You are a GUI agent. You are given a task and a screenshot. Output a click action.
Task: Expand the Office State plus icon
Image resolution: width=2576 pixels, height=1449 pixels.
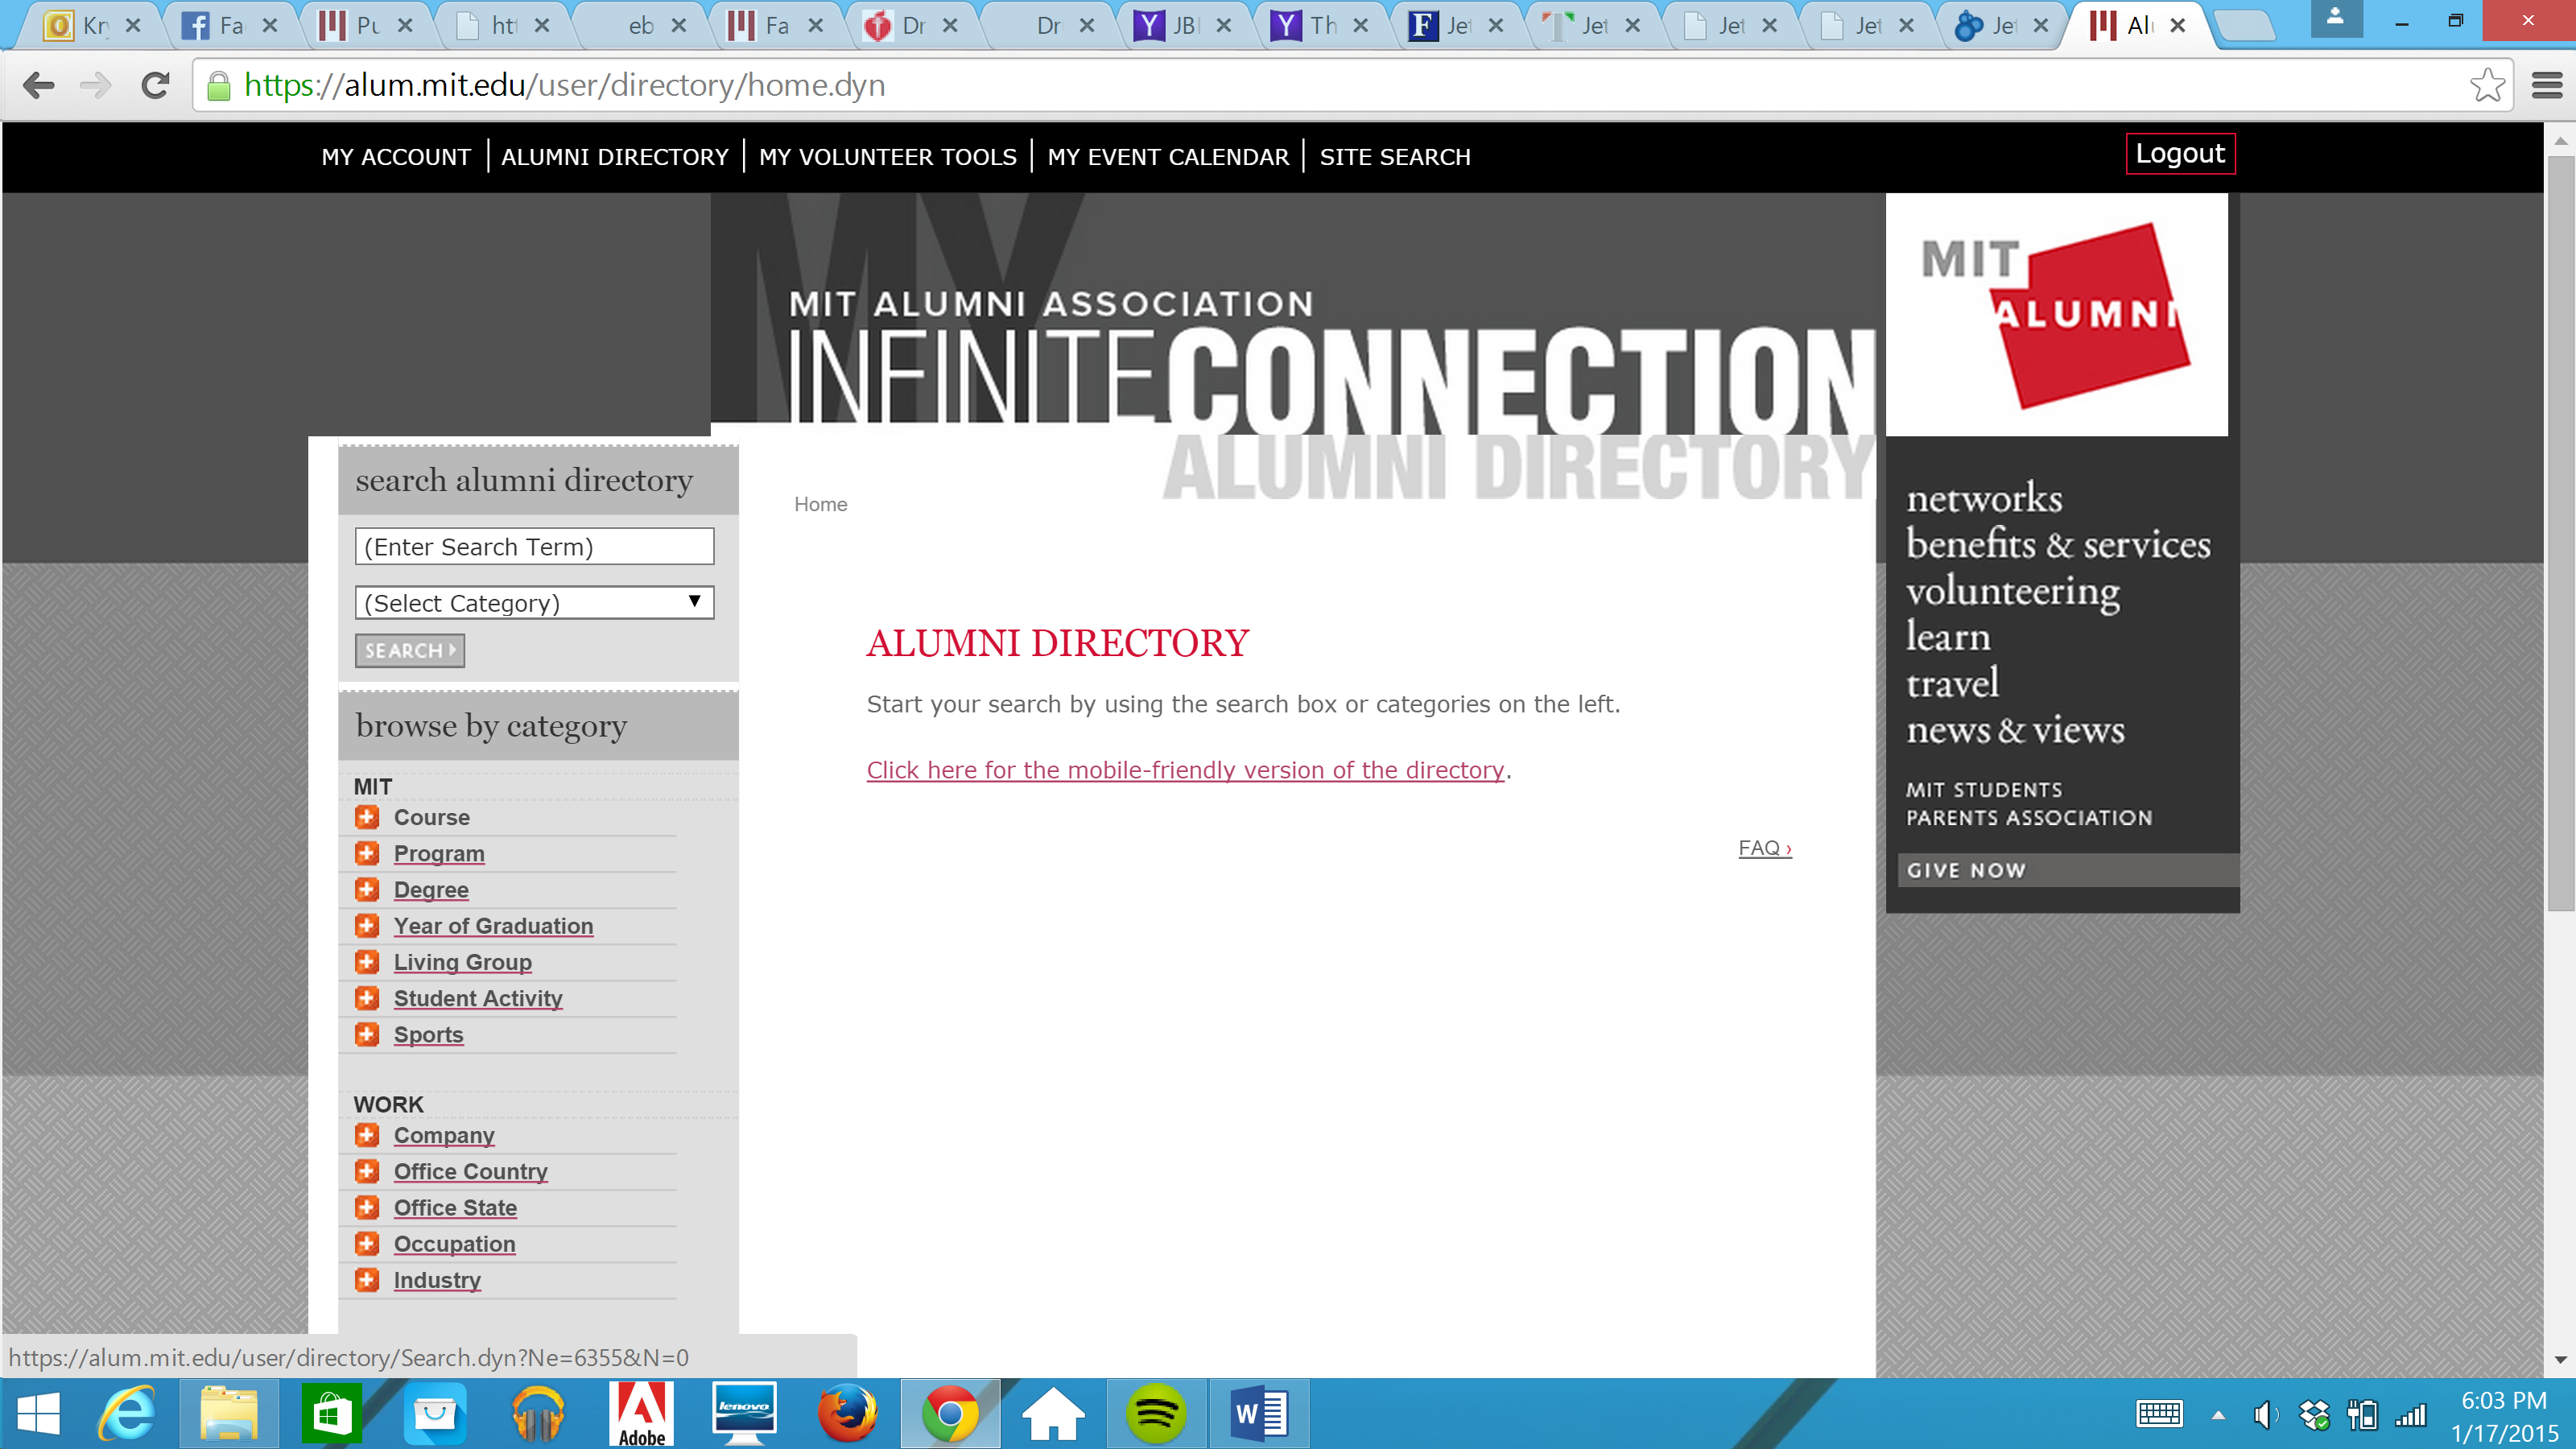tap(367, 1207)
